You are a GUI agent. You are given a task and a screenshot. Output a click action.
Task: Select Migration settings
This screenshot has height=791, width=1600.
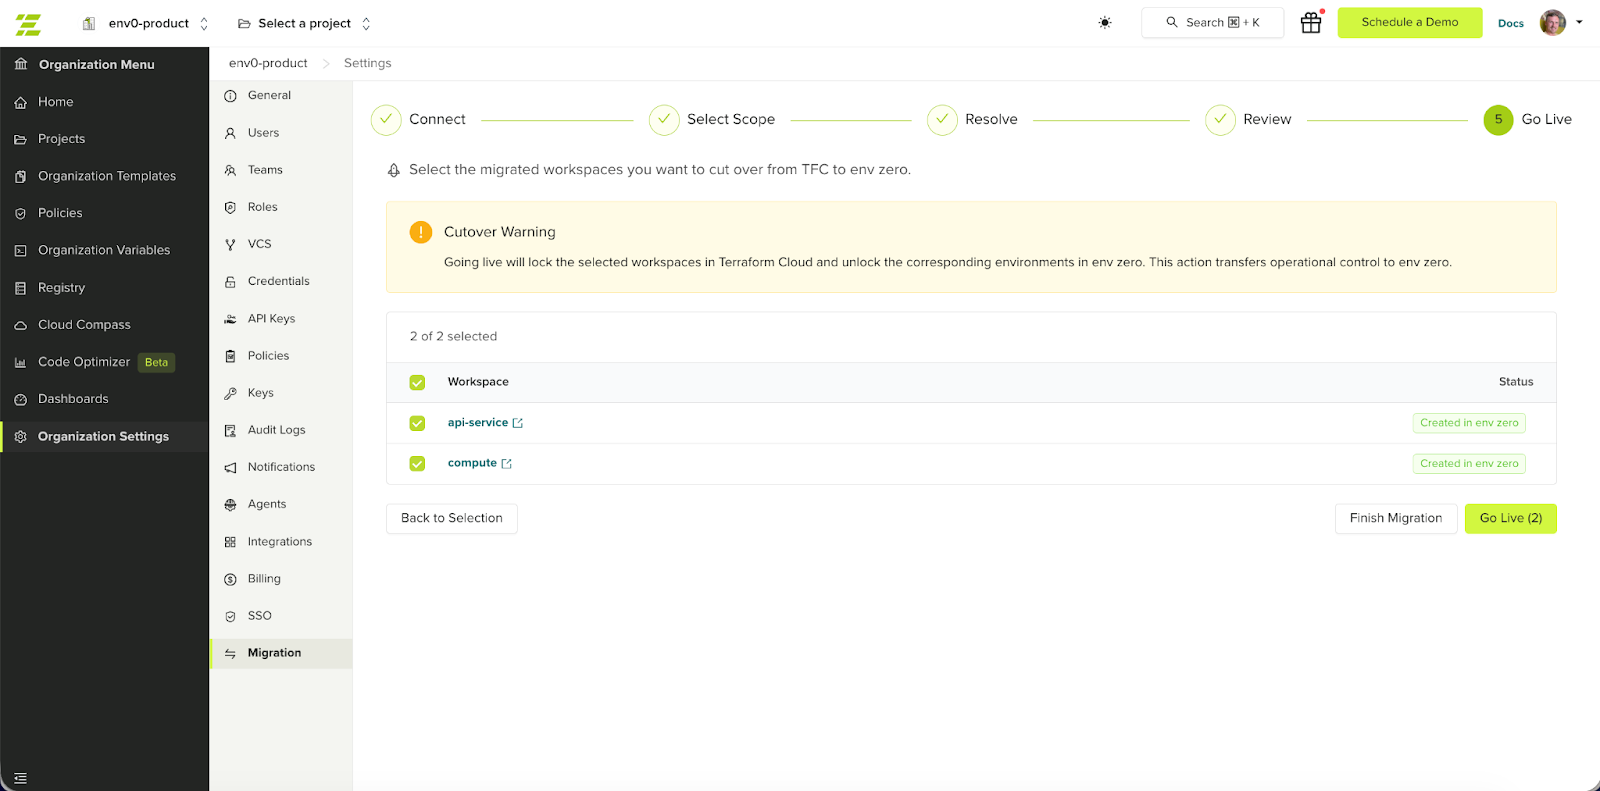coord(281,653)
